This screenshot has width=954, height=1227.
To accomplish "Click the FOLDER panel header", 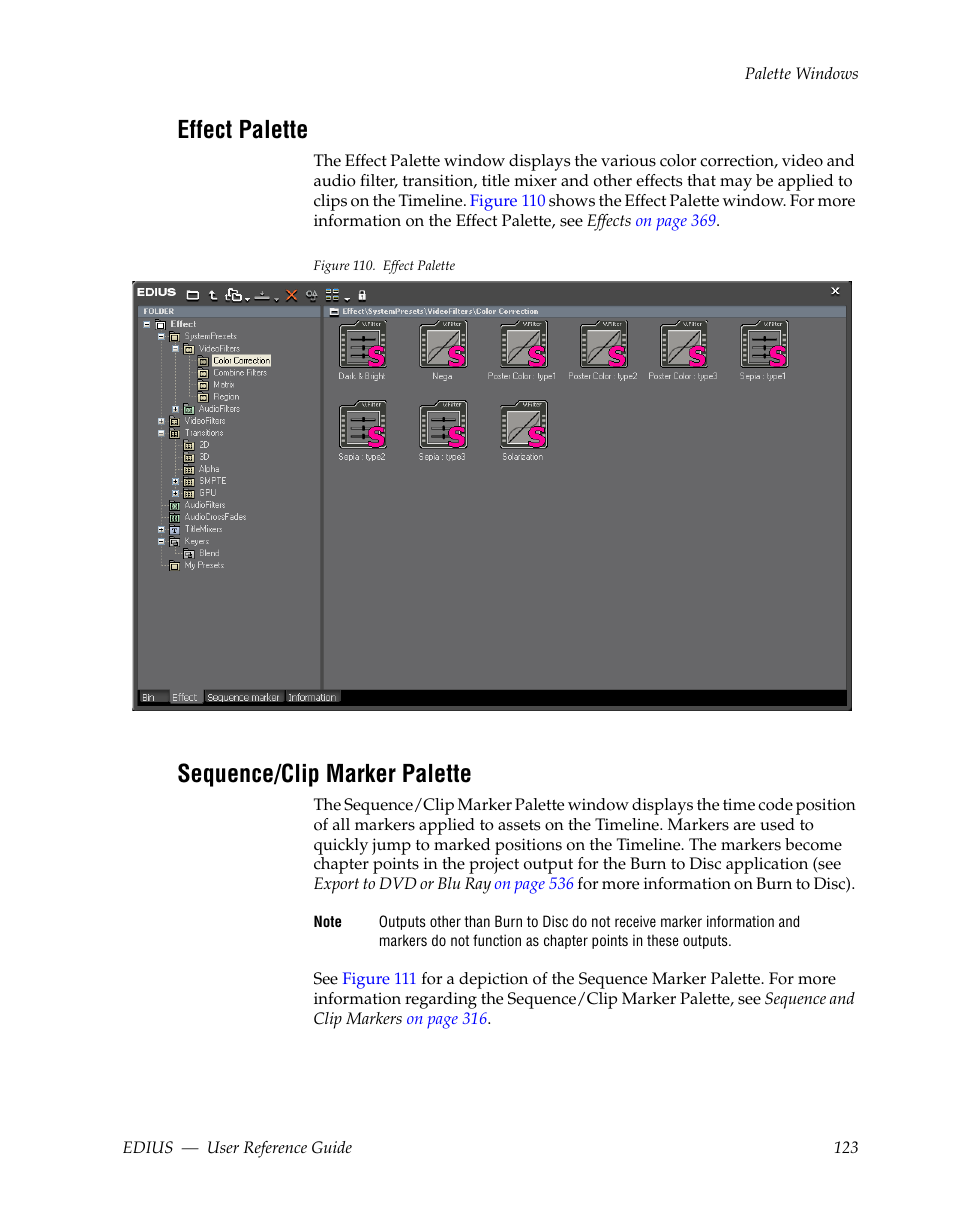I will coord(229,312).
